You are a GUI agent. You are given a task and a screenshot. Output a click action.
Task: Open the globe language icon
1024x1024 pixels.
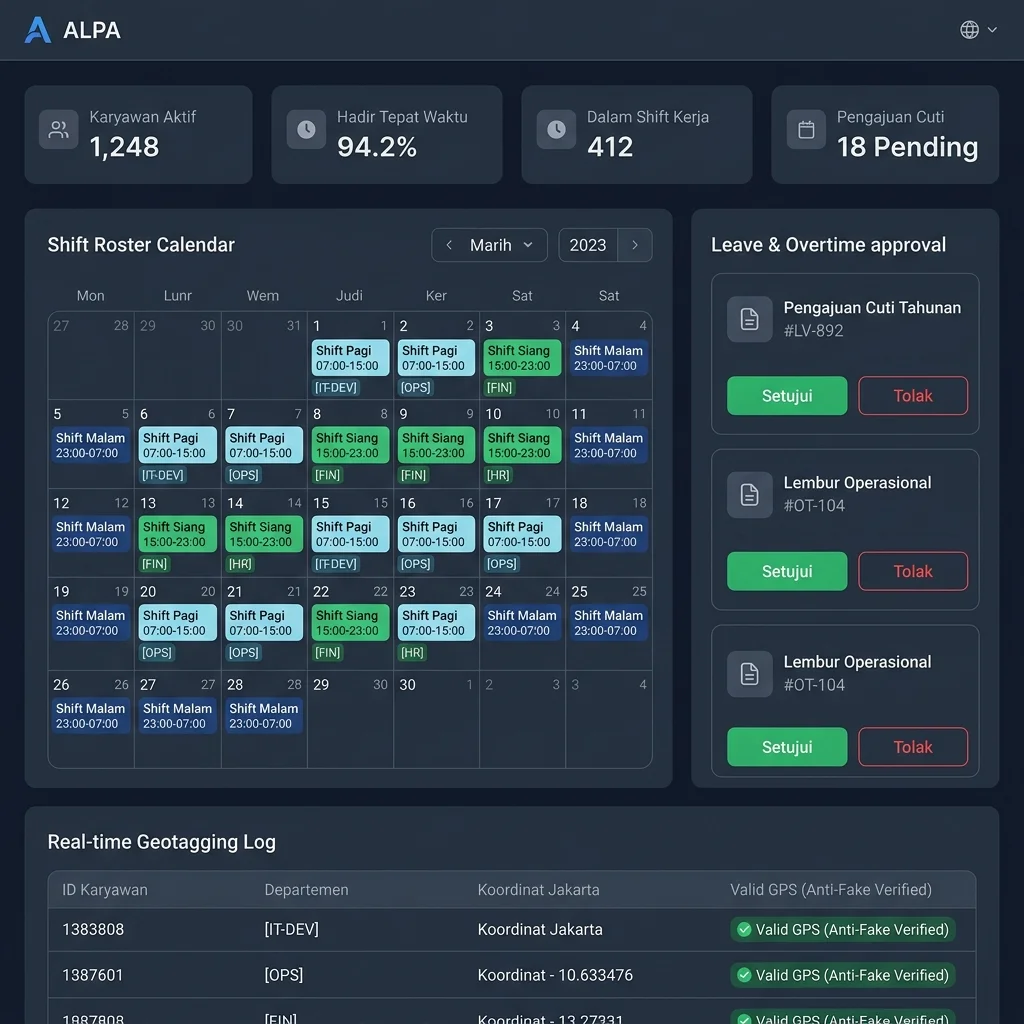(x=969, y=29)
